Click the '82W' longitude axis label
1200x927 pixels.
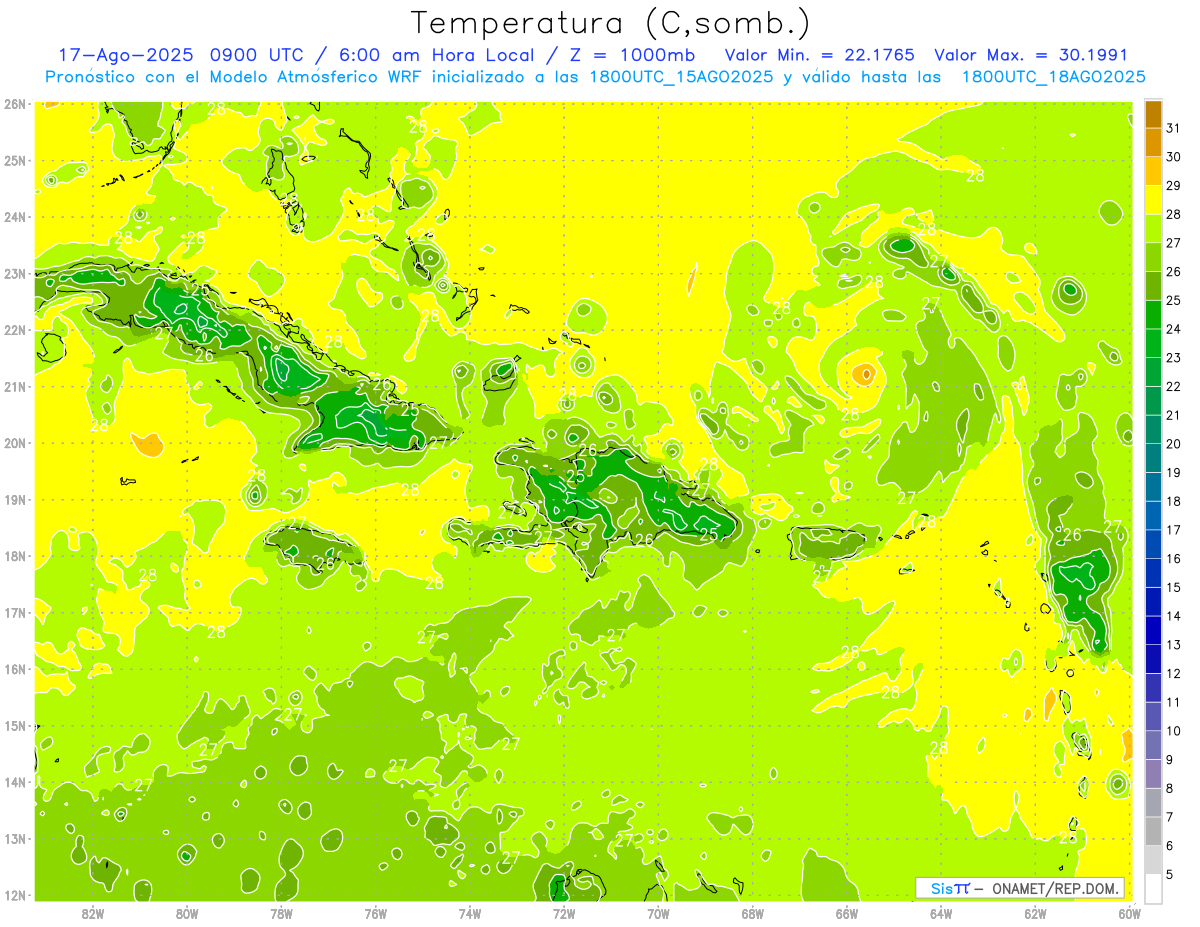coord(93,913)
